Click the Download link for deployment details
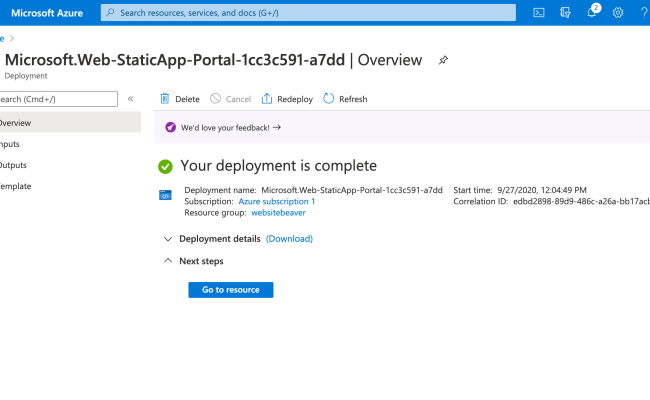650x400 pixels. (289, 239)
